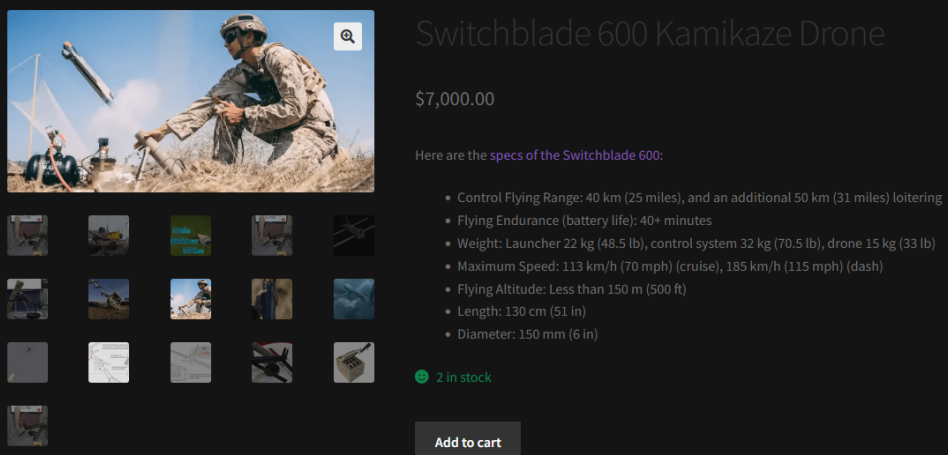Click the Switchblade 600 Kamikaze Drone title

click(650, 34)
